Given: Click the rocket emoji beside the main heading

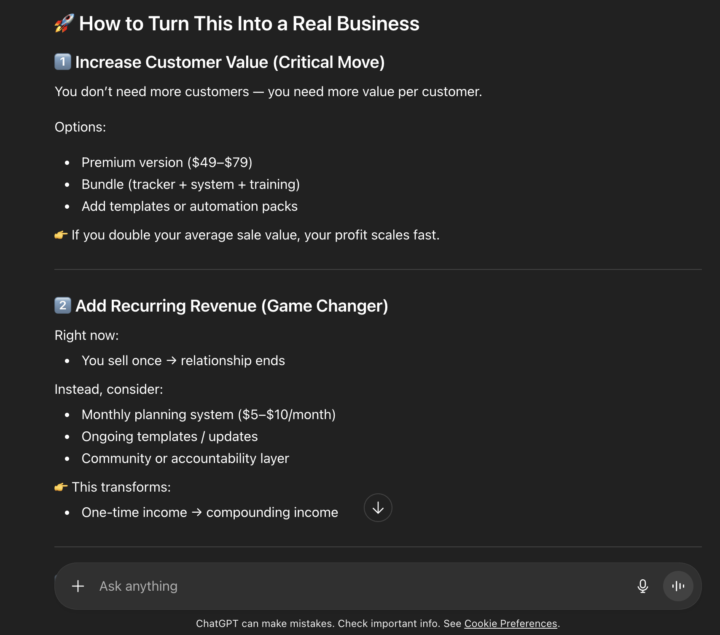Looking at the screenshot, I should coord(64,23).
